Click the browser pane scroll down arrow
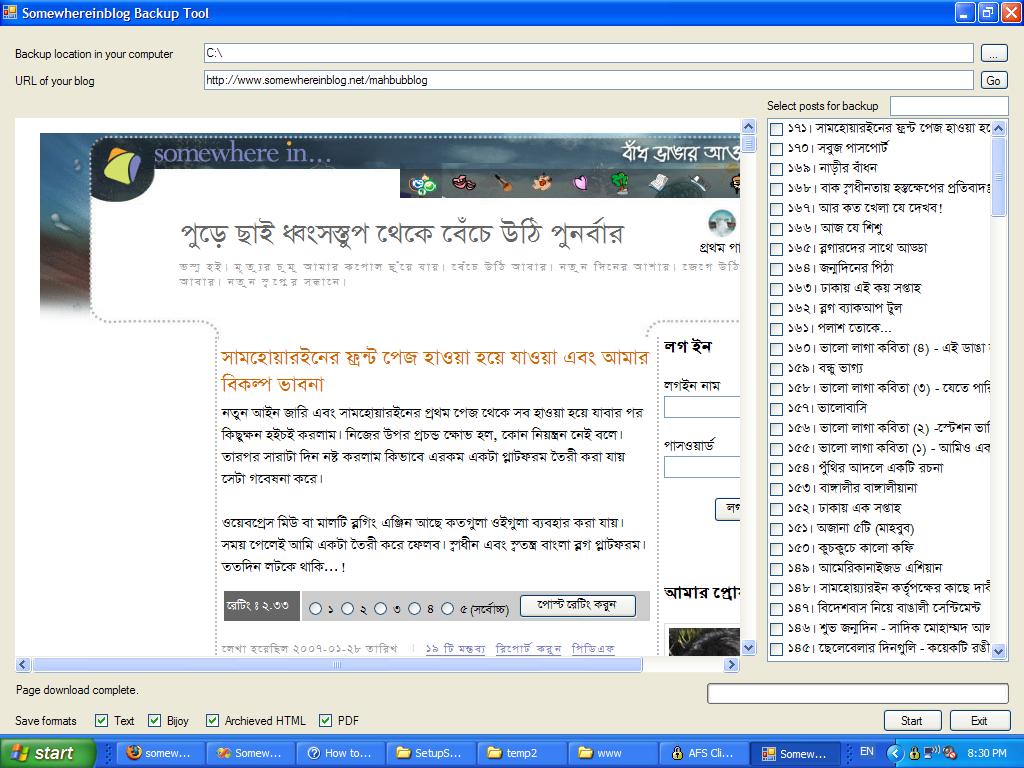1024x768 pixels. (x=748, y=648)
